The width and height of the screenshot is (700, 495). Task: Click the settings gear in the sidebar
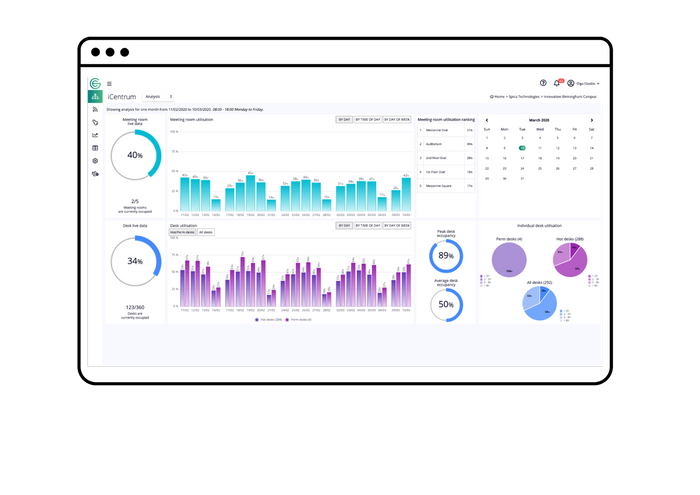pos(95,161)
